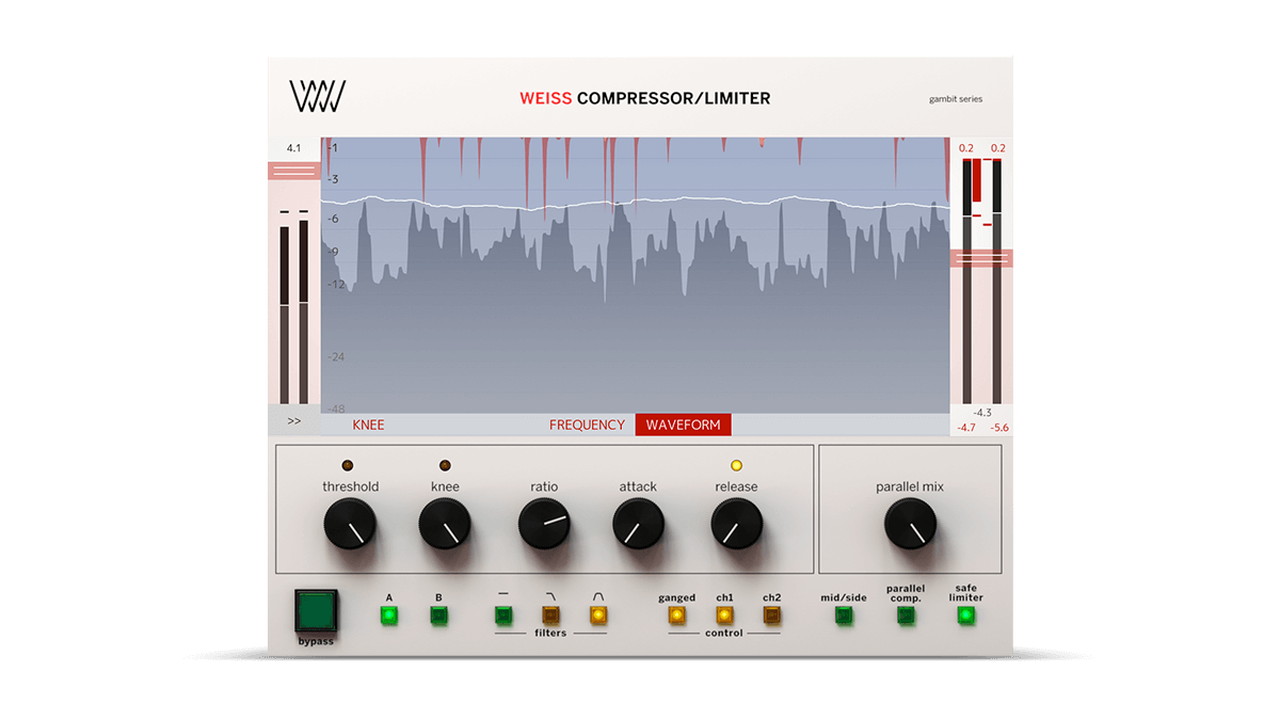Select the WAVEFORM view tab
This screenshot has width=1280, height=704.
click(x=683, y=425)
